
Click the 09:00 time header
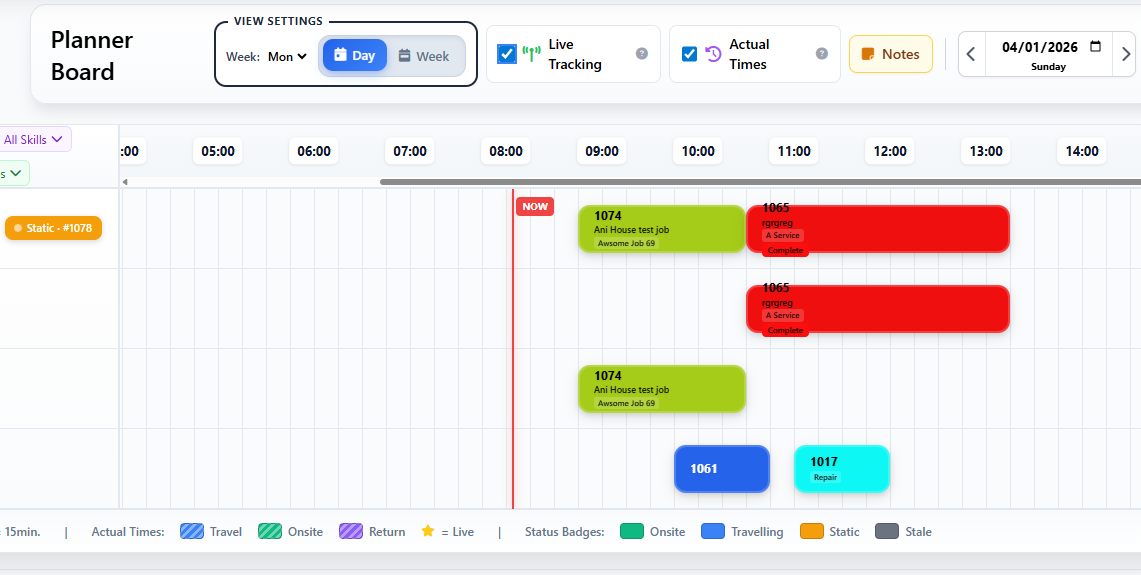pyautogui.click(x=602, y=151)
